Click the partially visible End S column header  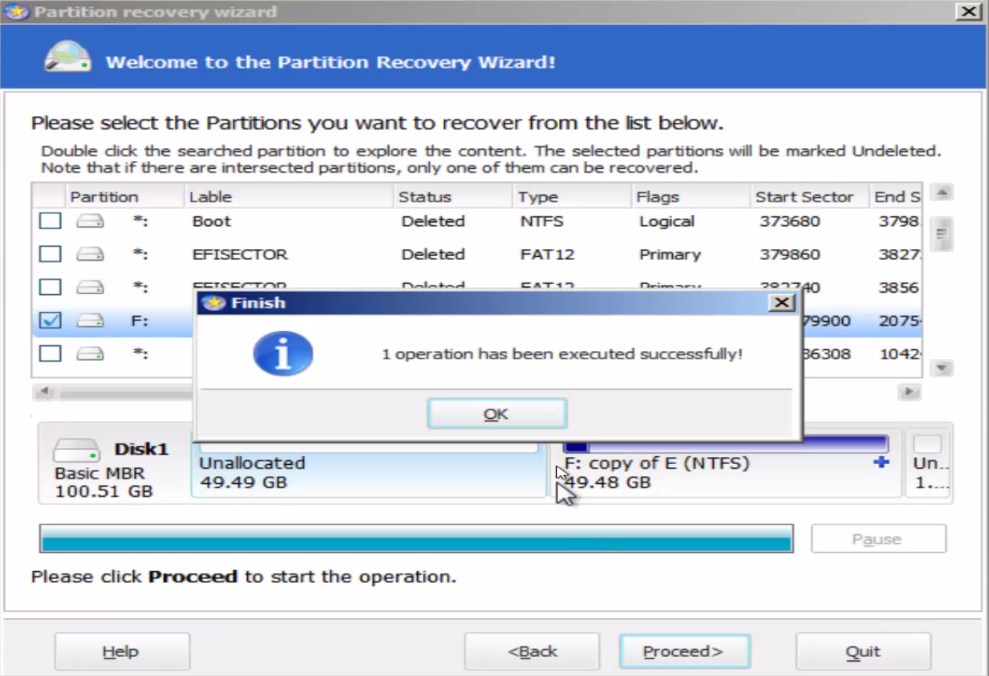896,197
